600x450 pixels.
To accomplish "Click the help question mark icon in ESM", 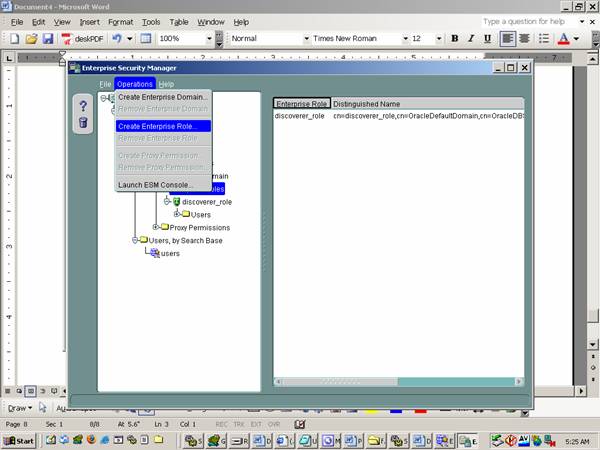I will pyautogui.click(x=84, y=106).
